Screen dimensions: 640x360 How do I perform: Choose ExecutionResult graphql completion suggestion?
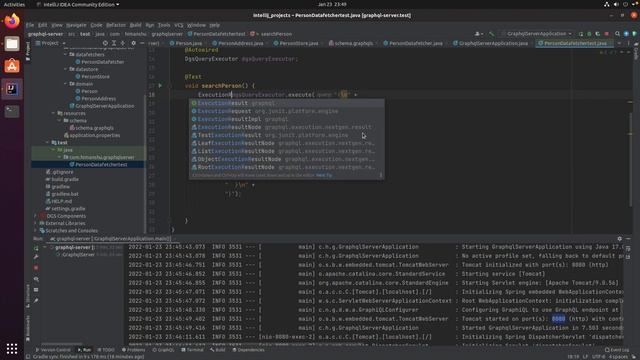coord(287,103)
